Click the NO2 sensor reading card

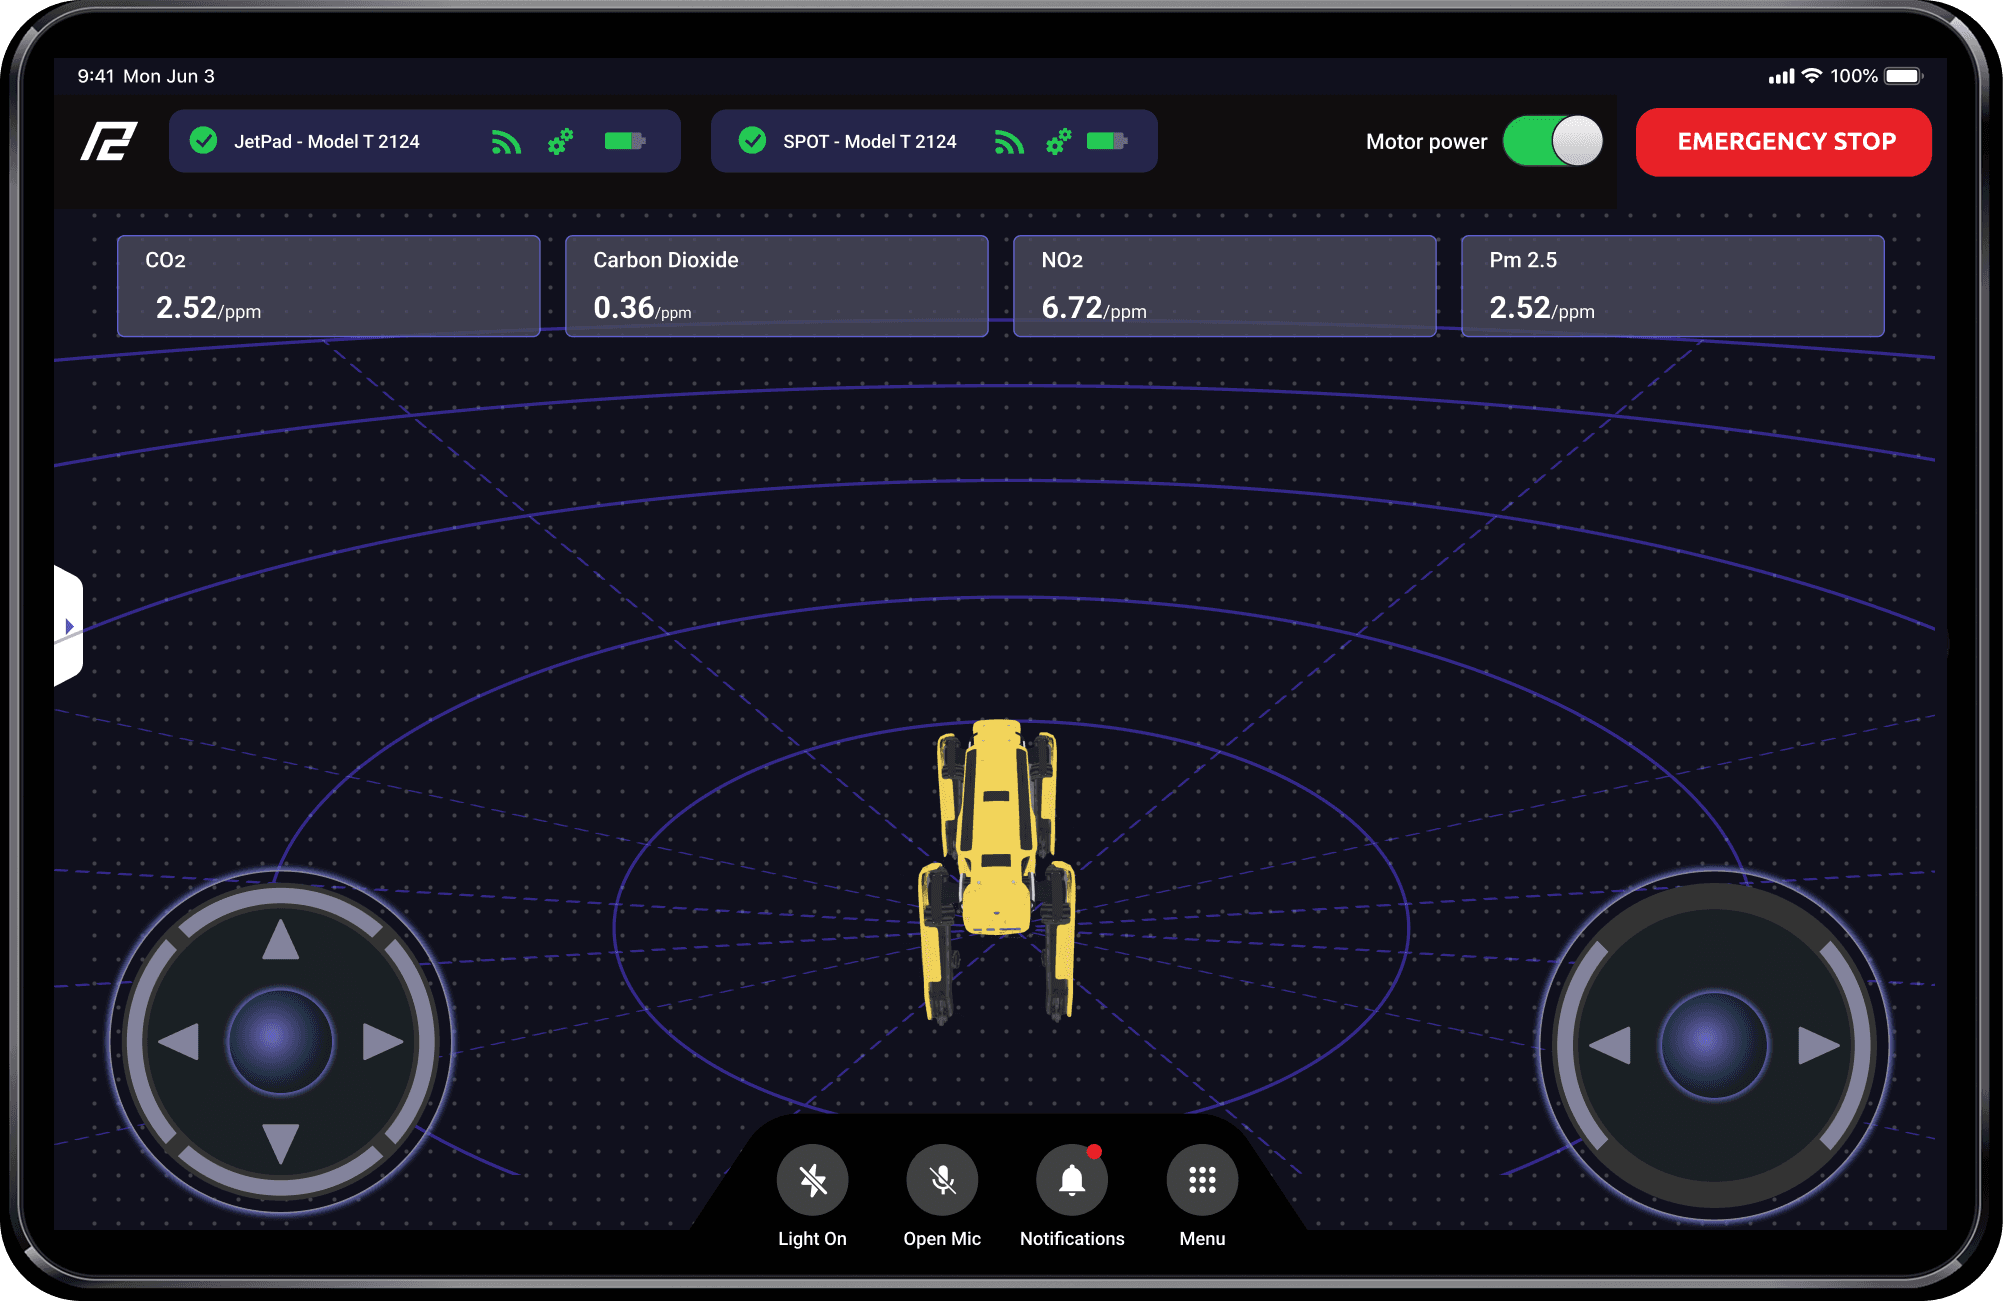tap(1224, 286)
